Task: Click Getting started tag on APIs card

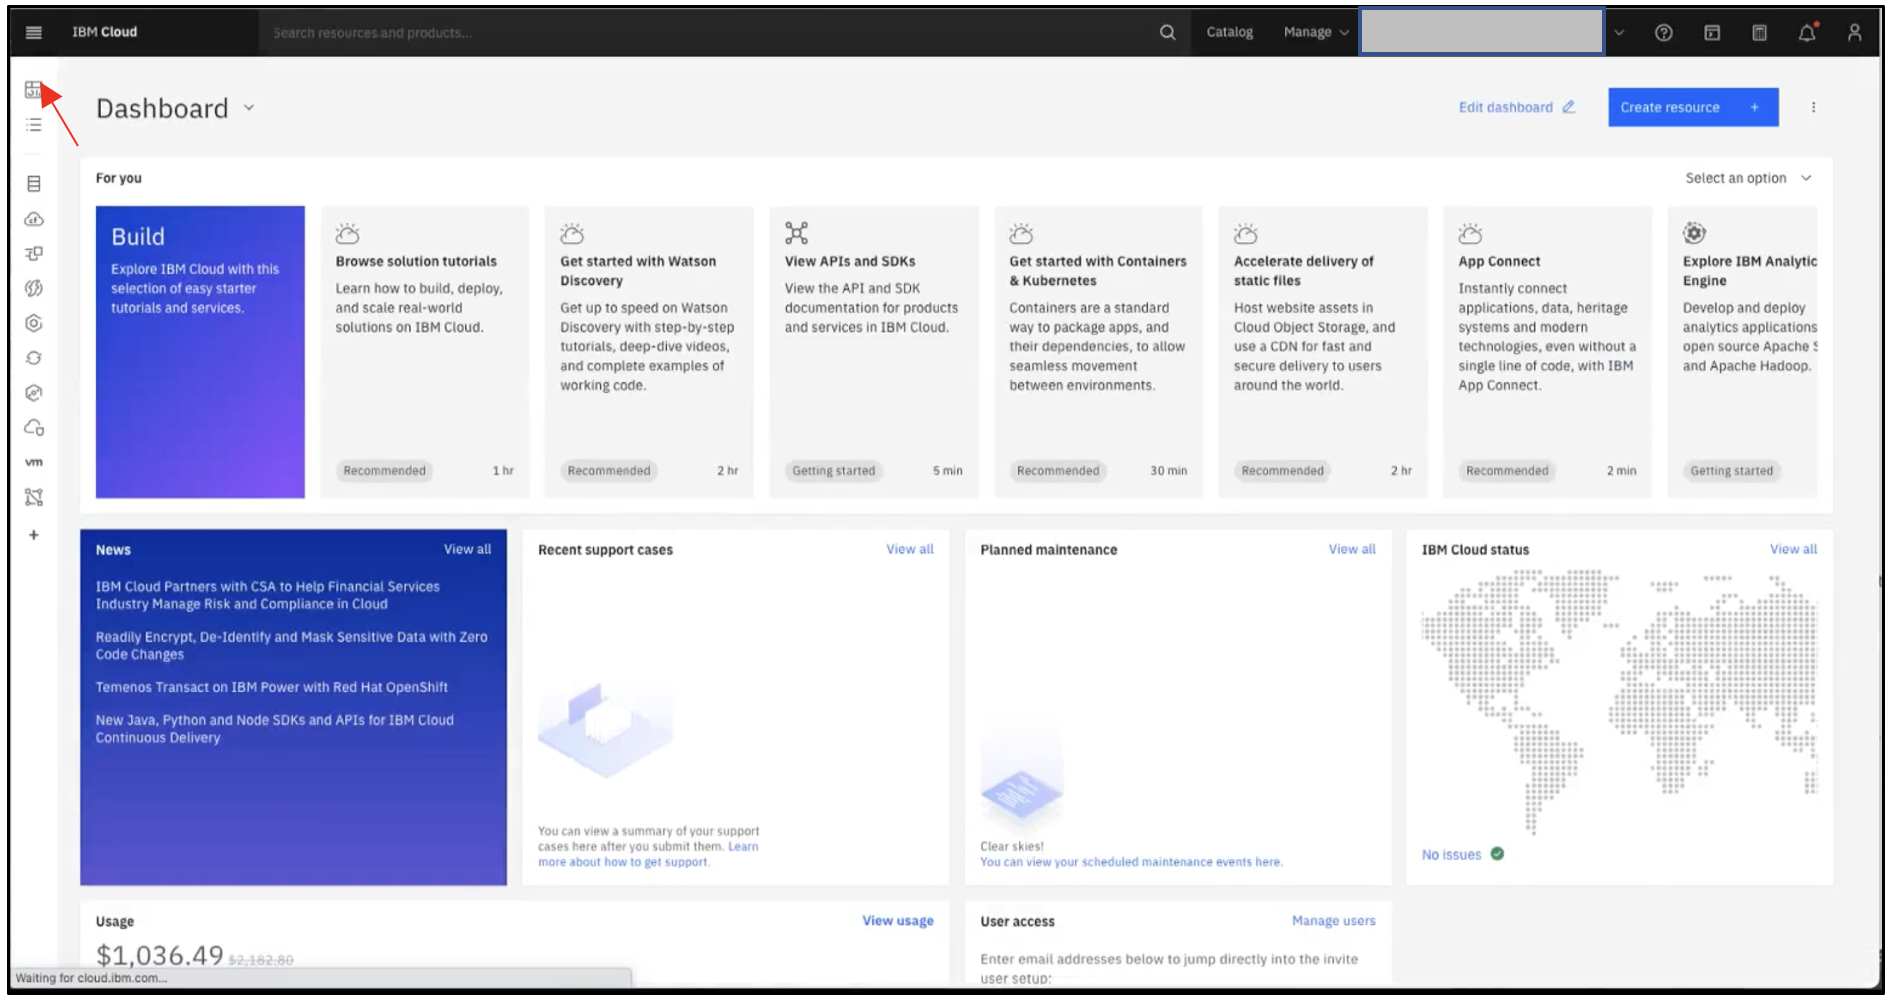Action: coord(833,471)
